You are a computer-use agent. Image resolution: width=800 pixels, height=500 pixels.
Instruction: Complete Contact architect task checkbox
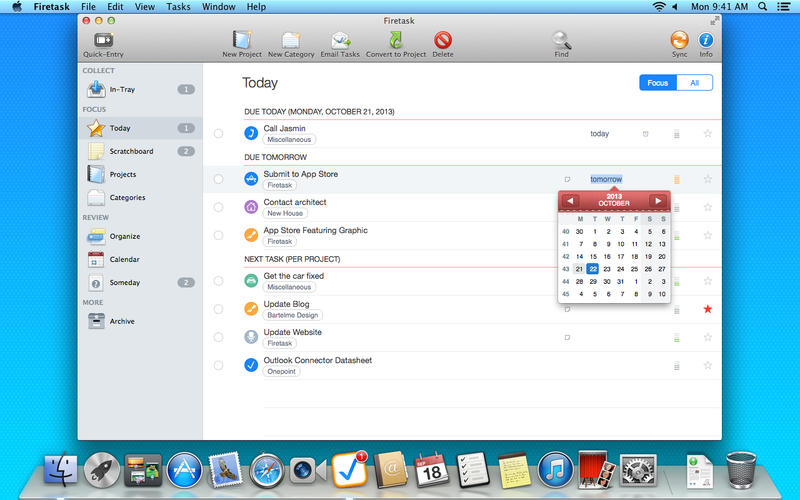click(218, 207)
